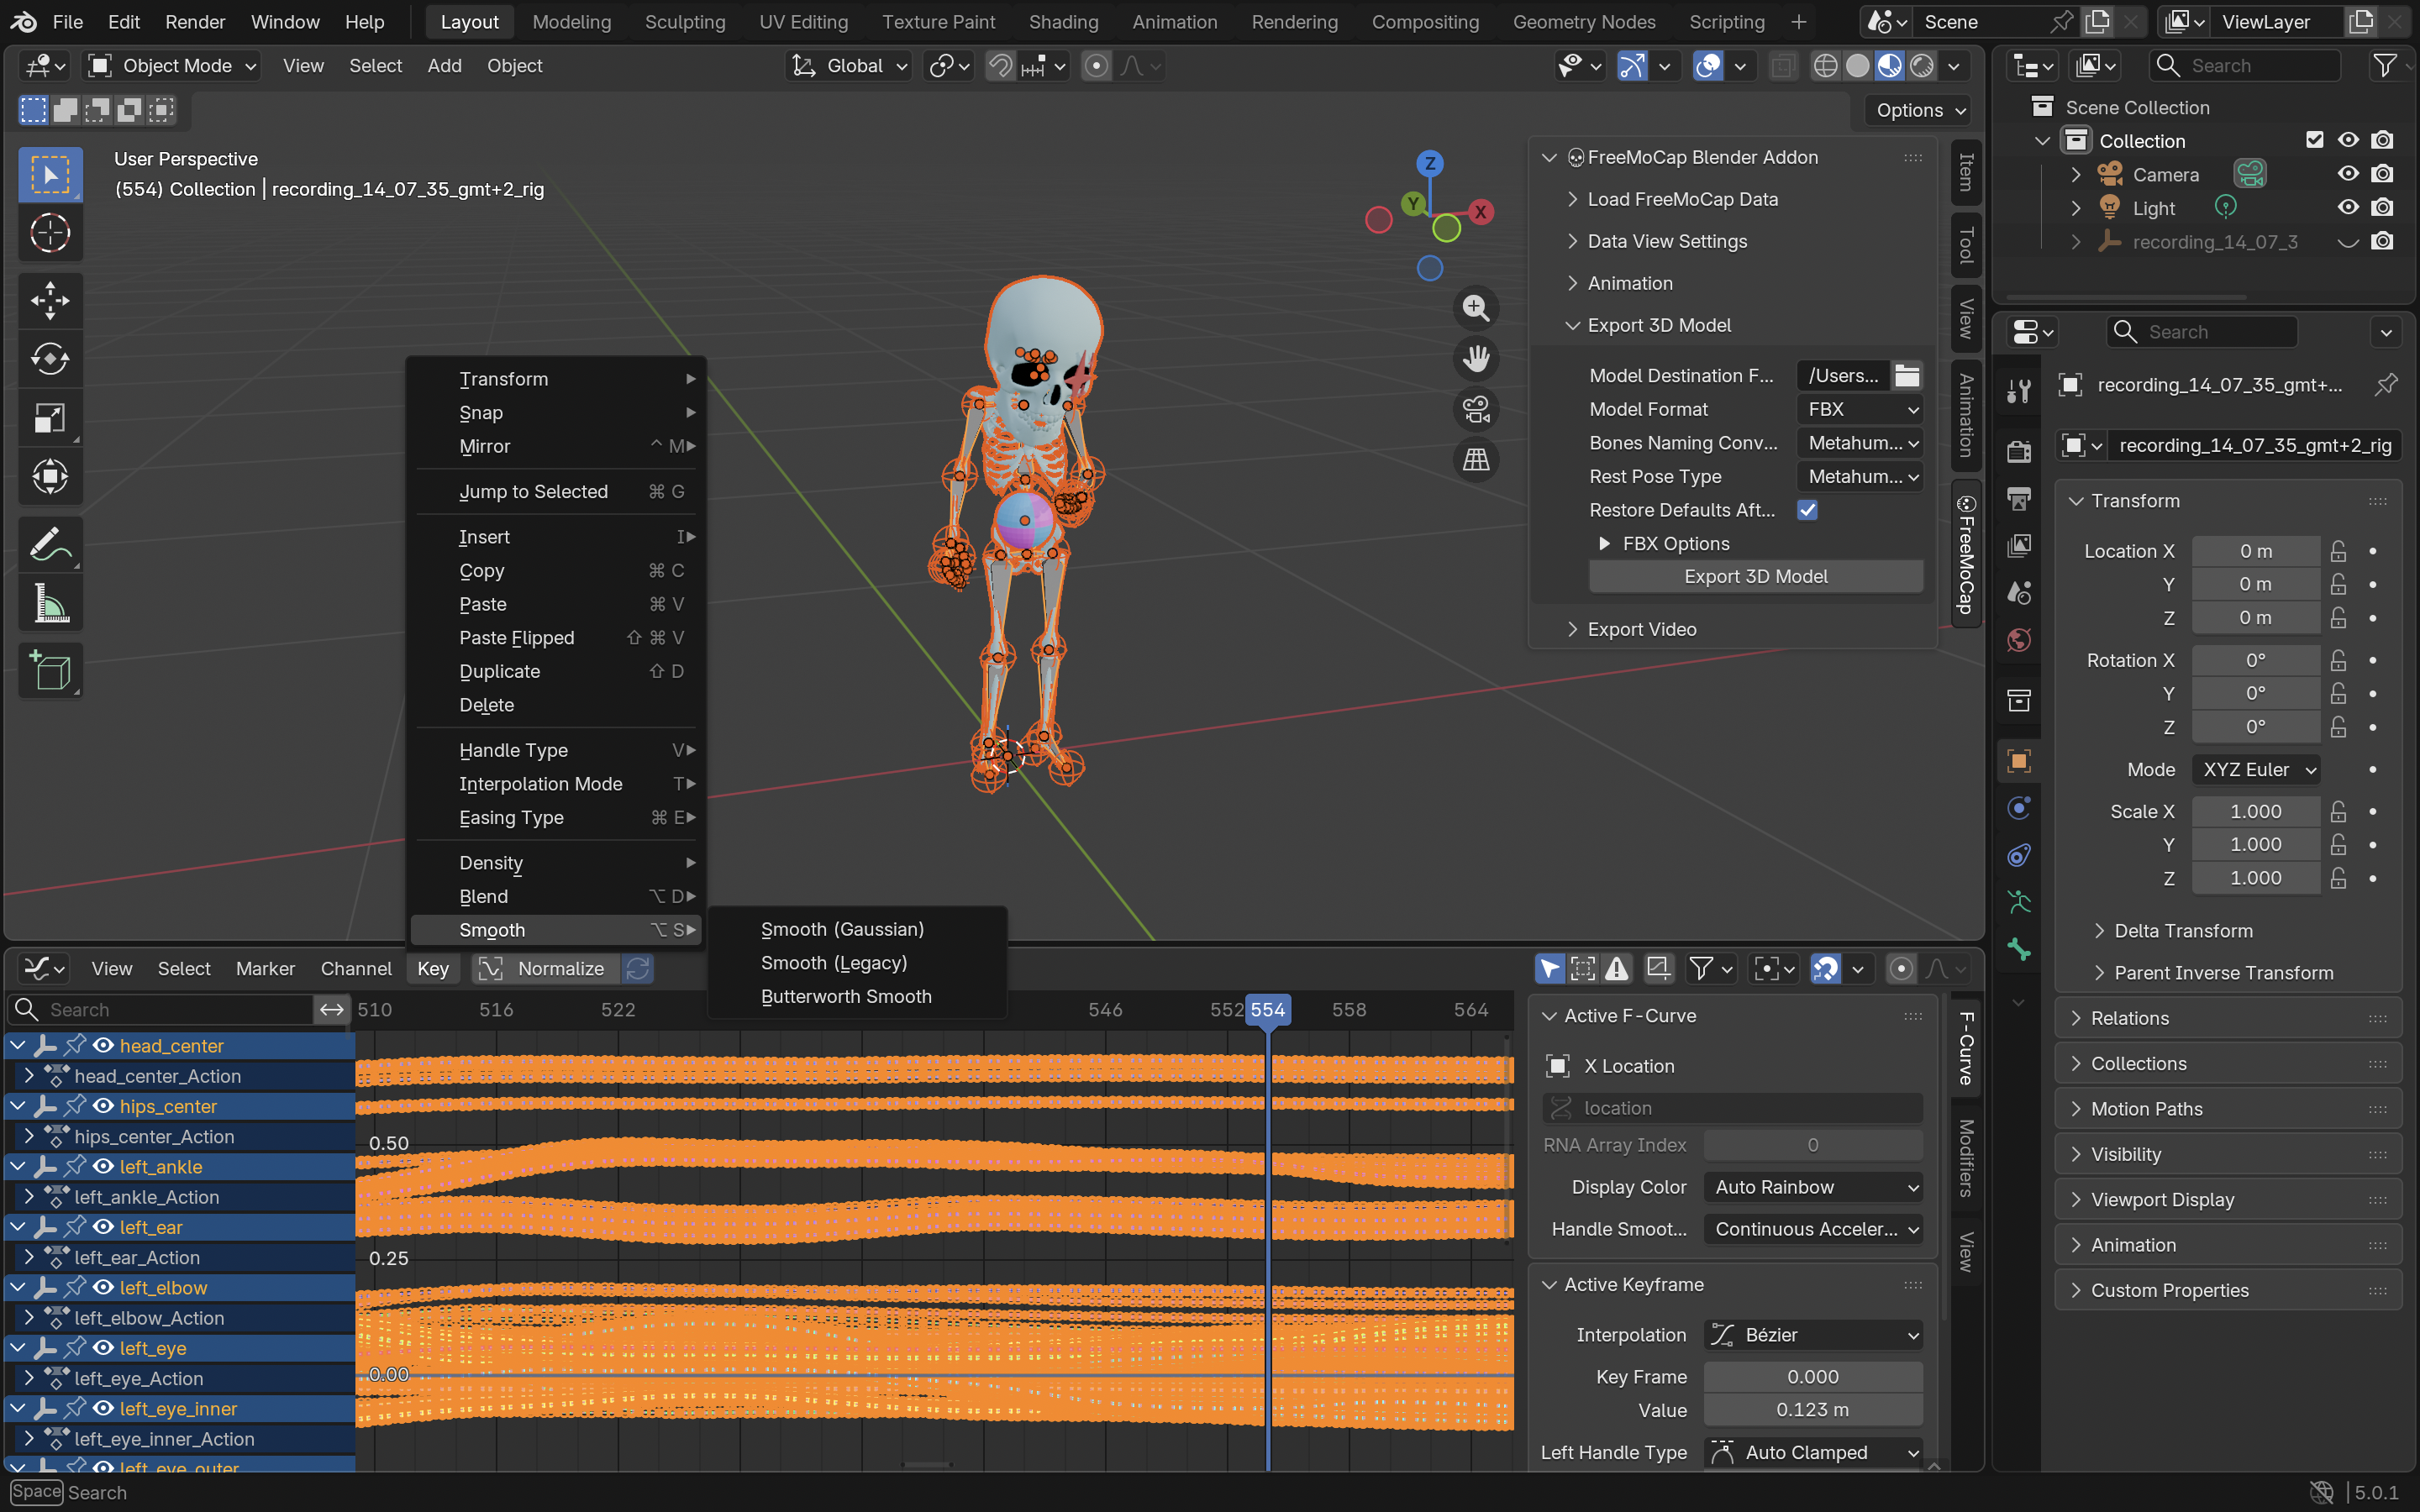Hide Camera in viewport via eye icon
Viewport: 2420px width, 1512px height.
point(2348,174)
